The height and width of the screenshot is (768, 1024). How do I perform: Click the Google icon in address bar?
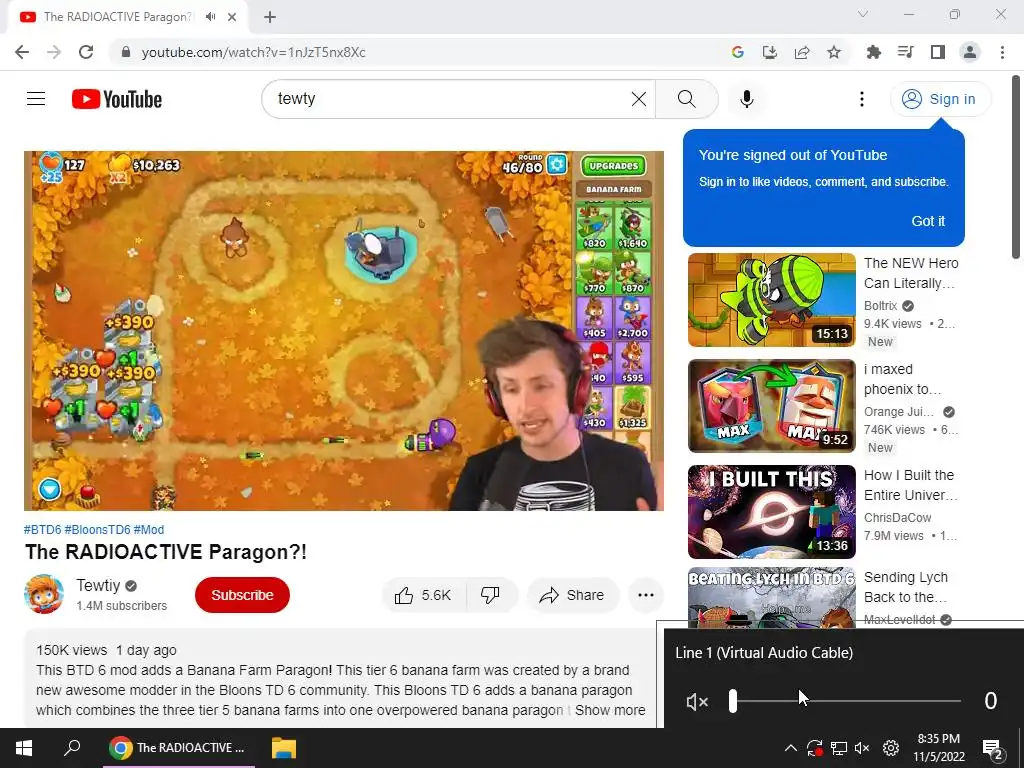click(738, 52)
